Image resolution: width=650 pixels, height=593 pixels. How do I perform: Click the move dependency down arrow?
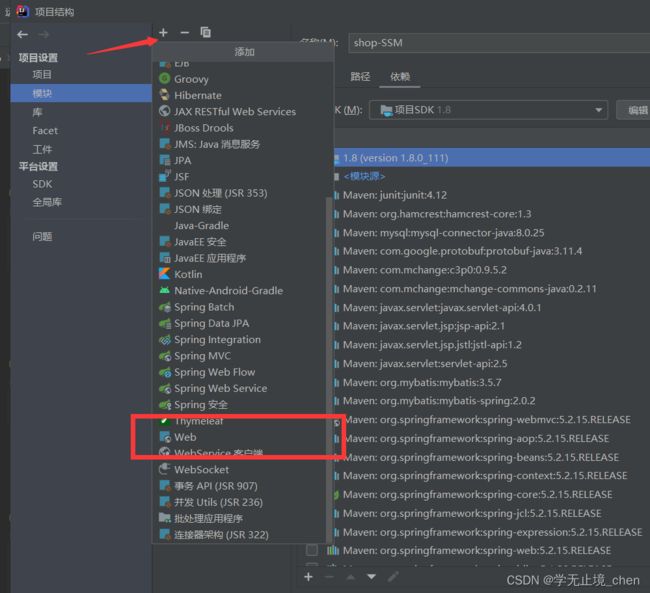point(371,577)
